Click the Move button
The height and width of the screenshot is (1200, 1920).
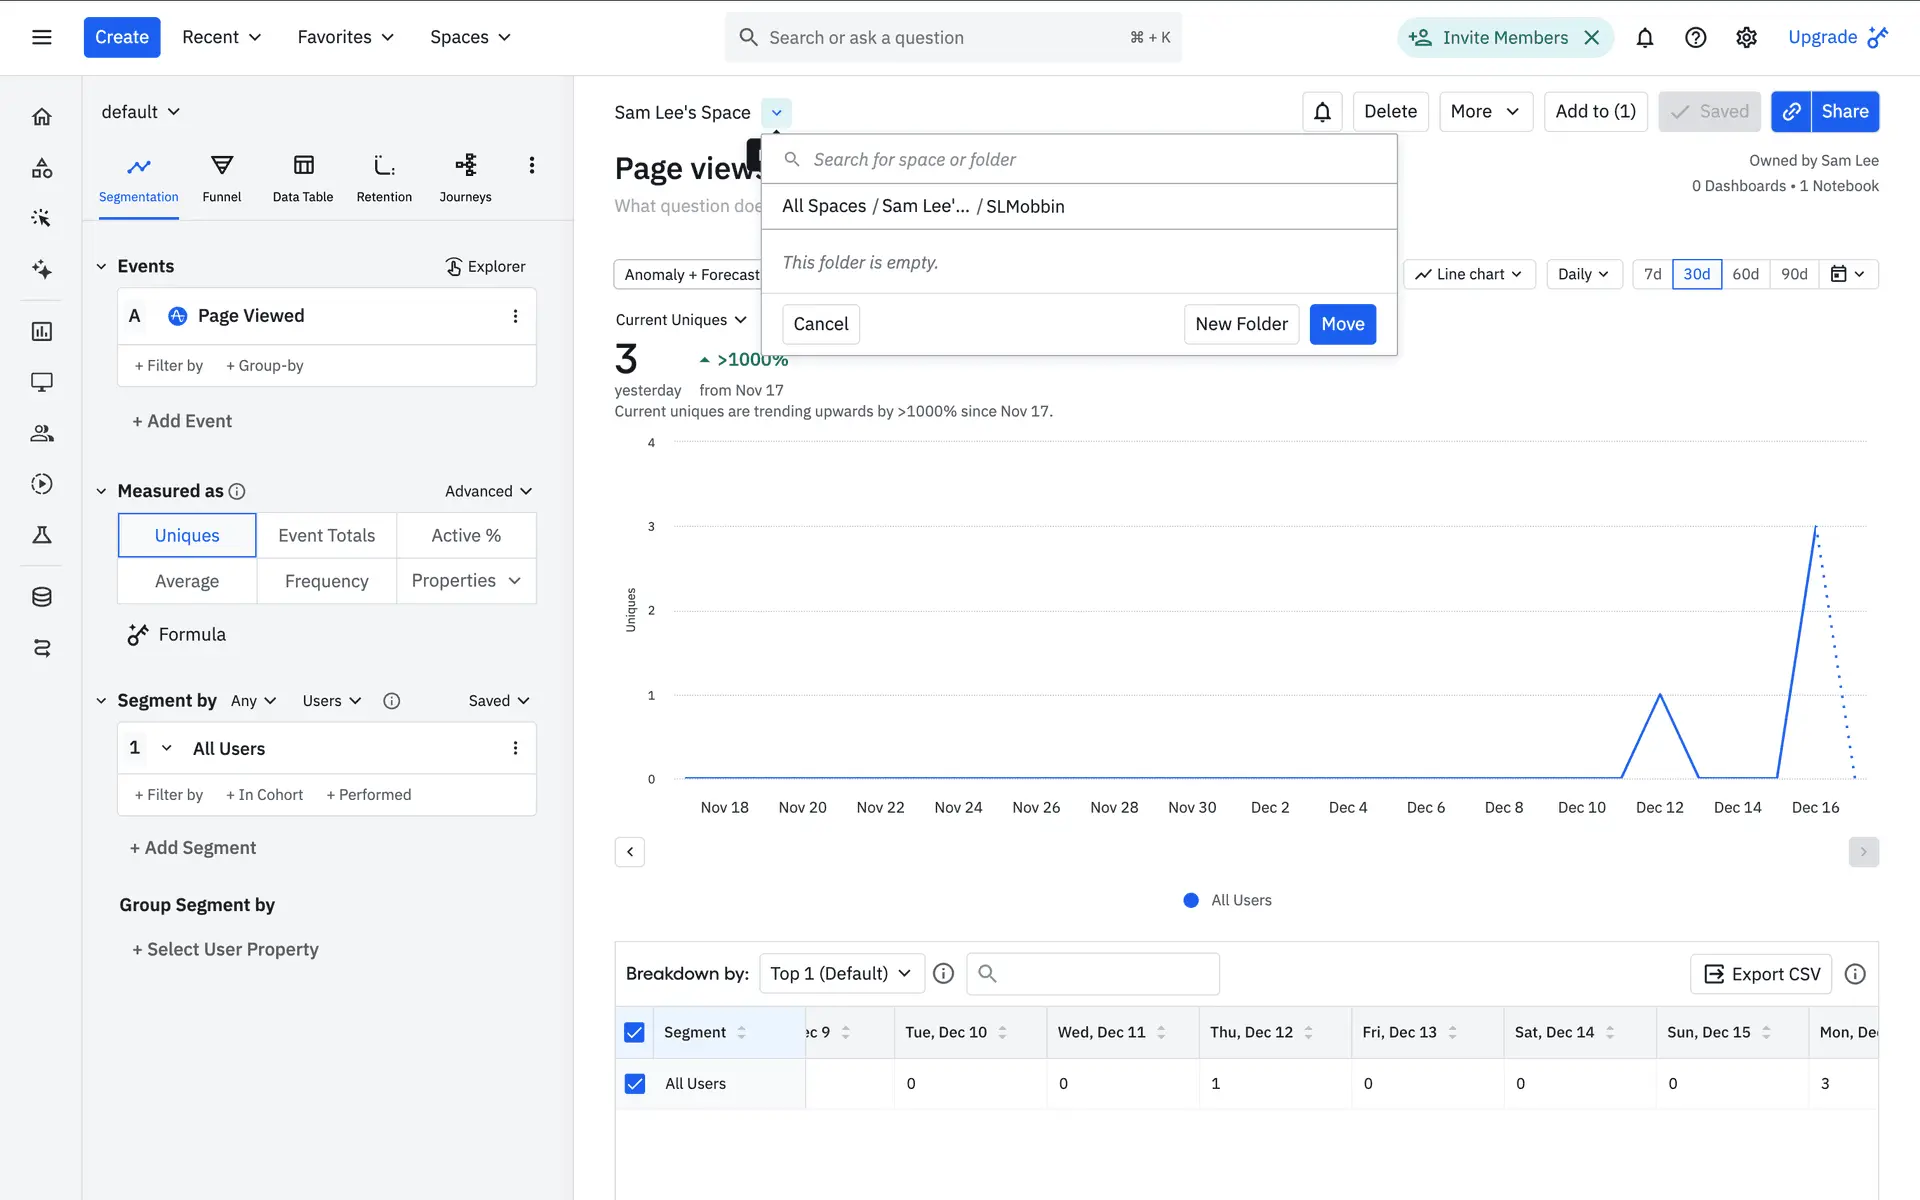pos(1342,324)
